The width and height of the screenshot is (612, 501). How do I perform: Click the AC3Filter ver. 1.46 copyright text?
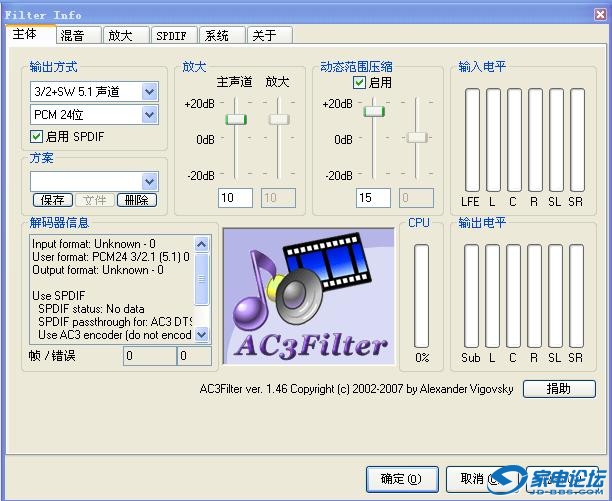pyautogui.click(x=356, y=389)
